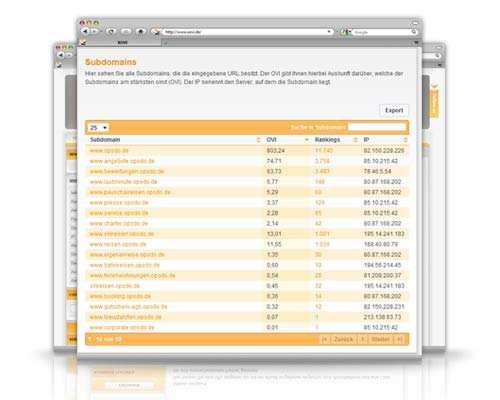The width and height of the screenshot is (500, 400).
Task: Click the toolbar pill button in the title bar
Action: tap(415, 23)
